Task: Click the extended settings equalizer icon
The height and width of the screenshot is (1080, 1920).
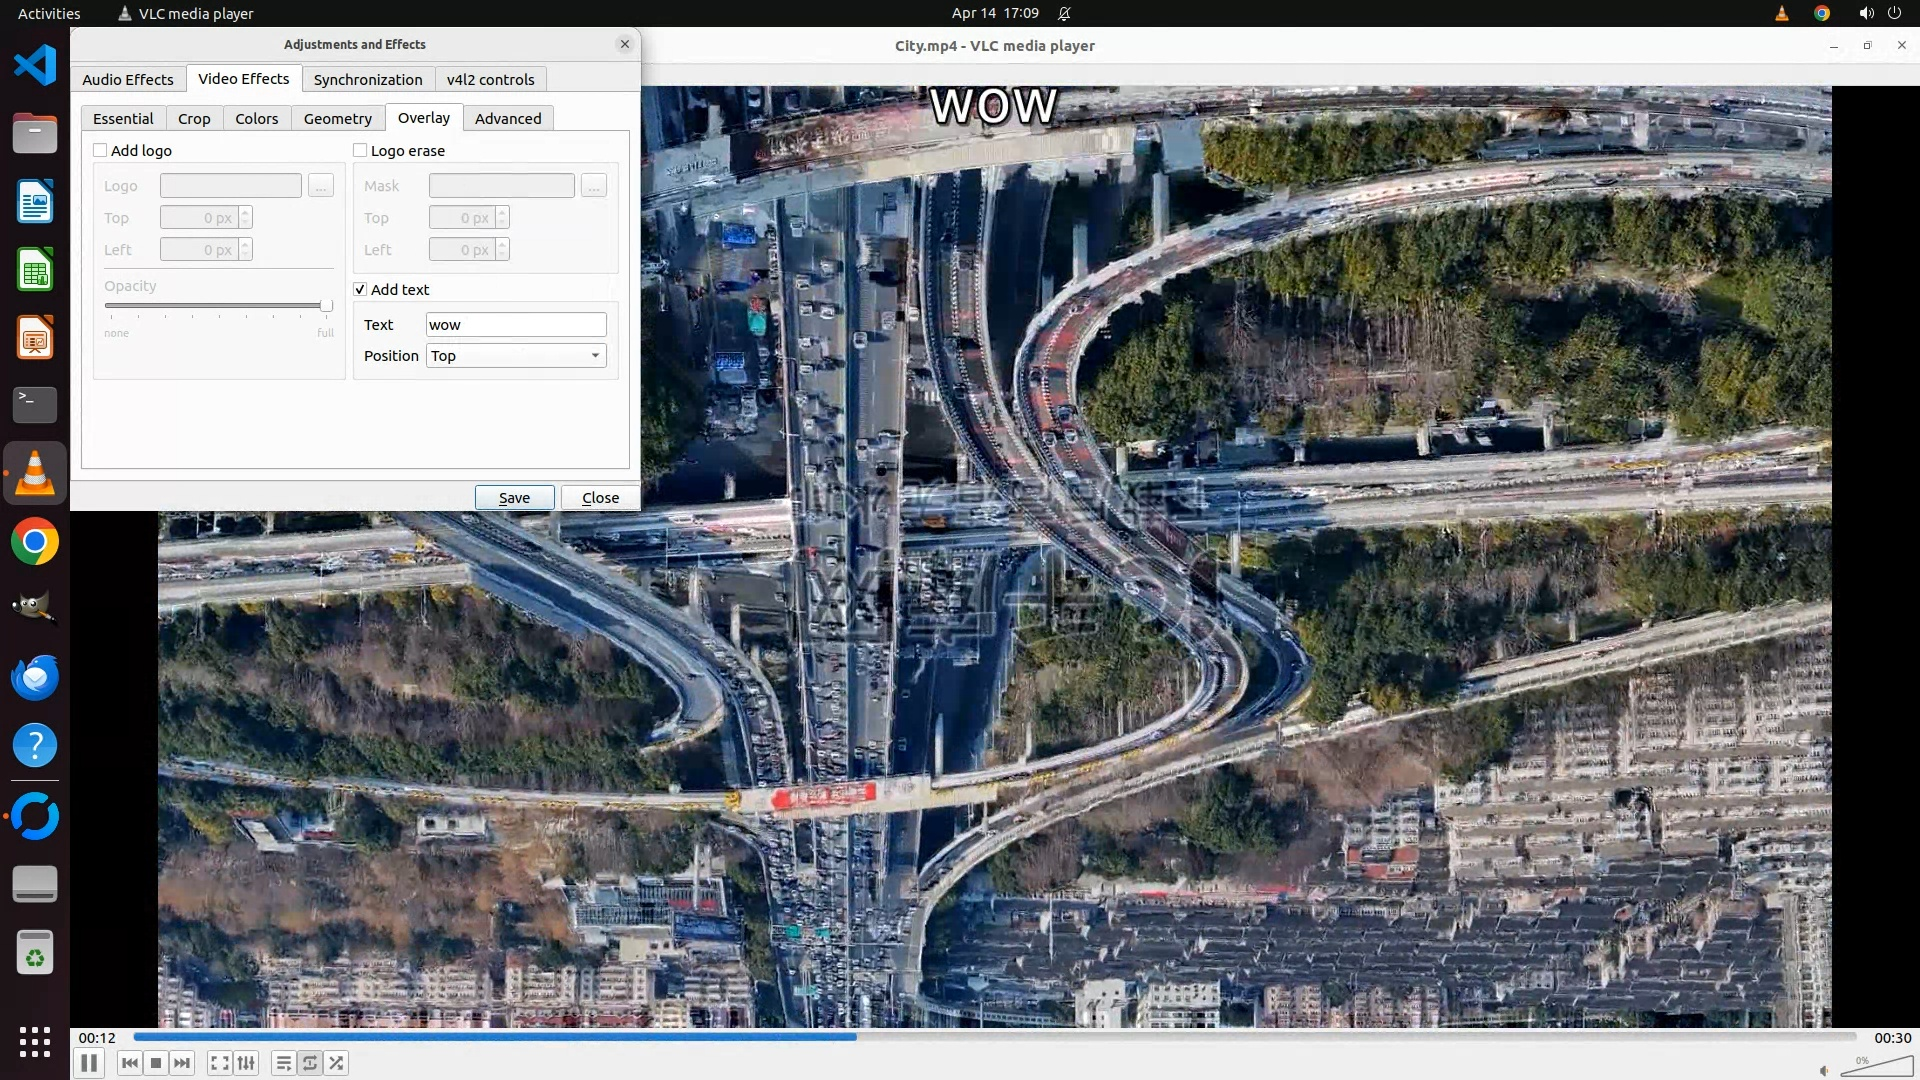Action: click(246, 1063)
